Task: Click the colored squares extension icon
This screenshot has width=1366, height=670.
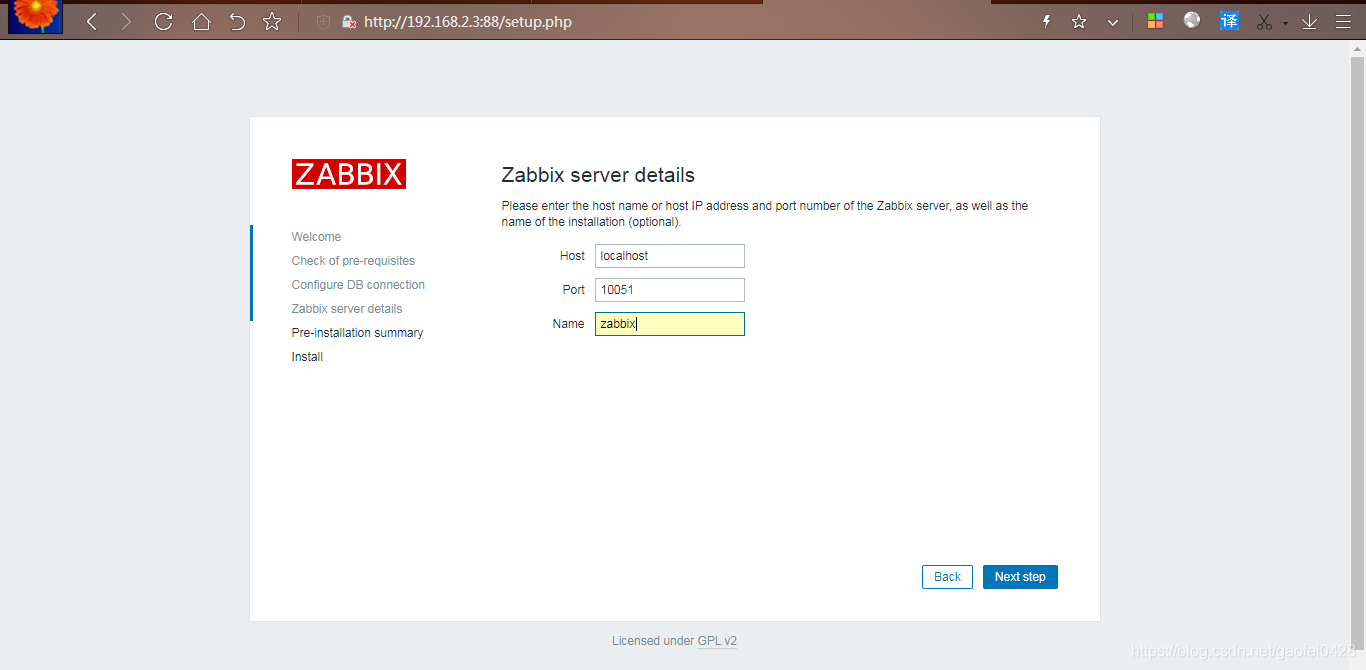Action: click(1155, 20)
